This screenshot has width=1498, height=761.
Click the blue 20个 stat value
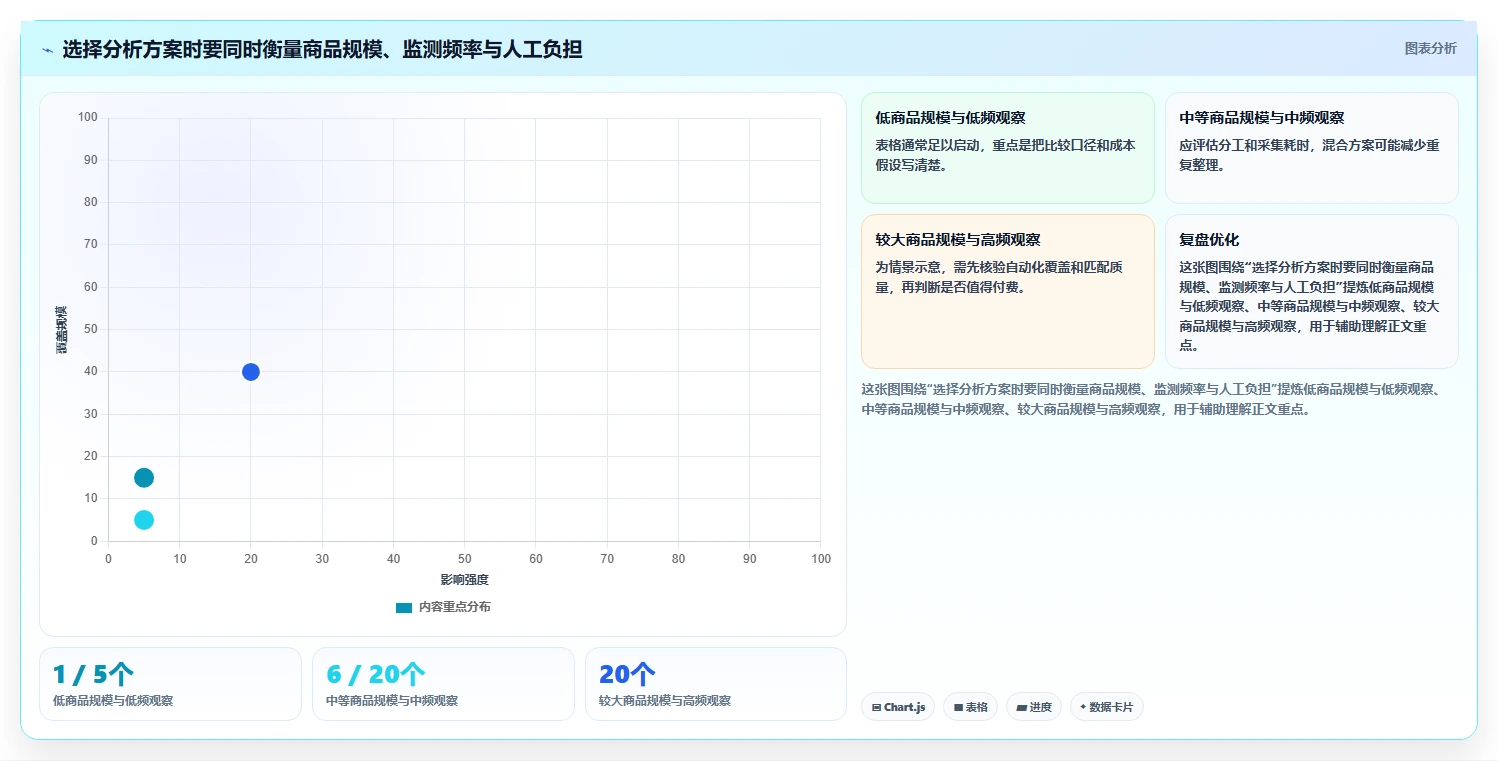(627, 674)
